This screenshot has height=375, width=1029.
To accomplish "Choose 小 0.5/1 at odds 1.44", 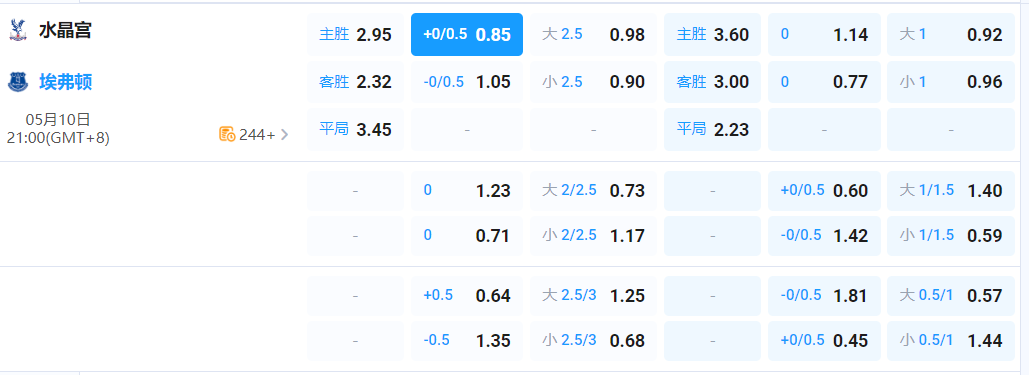I will point(951,341).
